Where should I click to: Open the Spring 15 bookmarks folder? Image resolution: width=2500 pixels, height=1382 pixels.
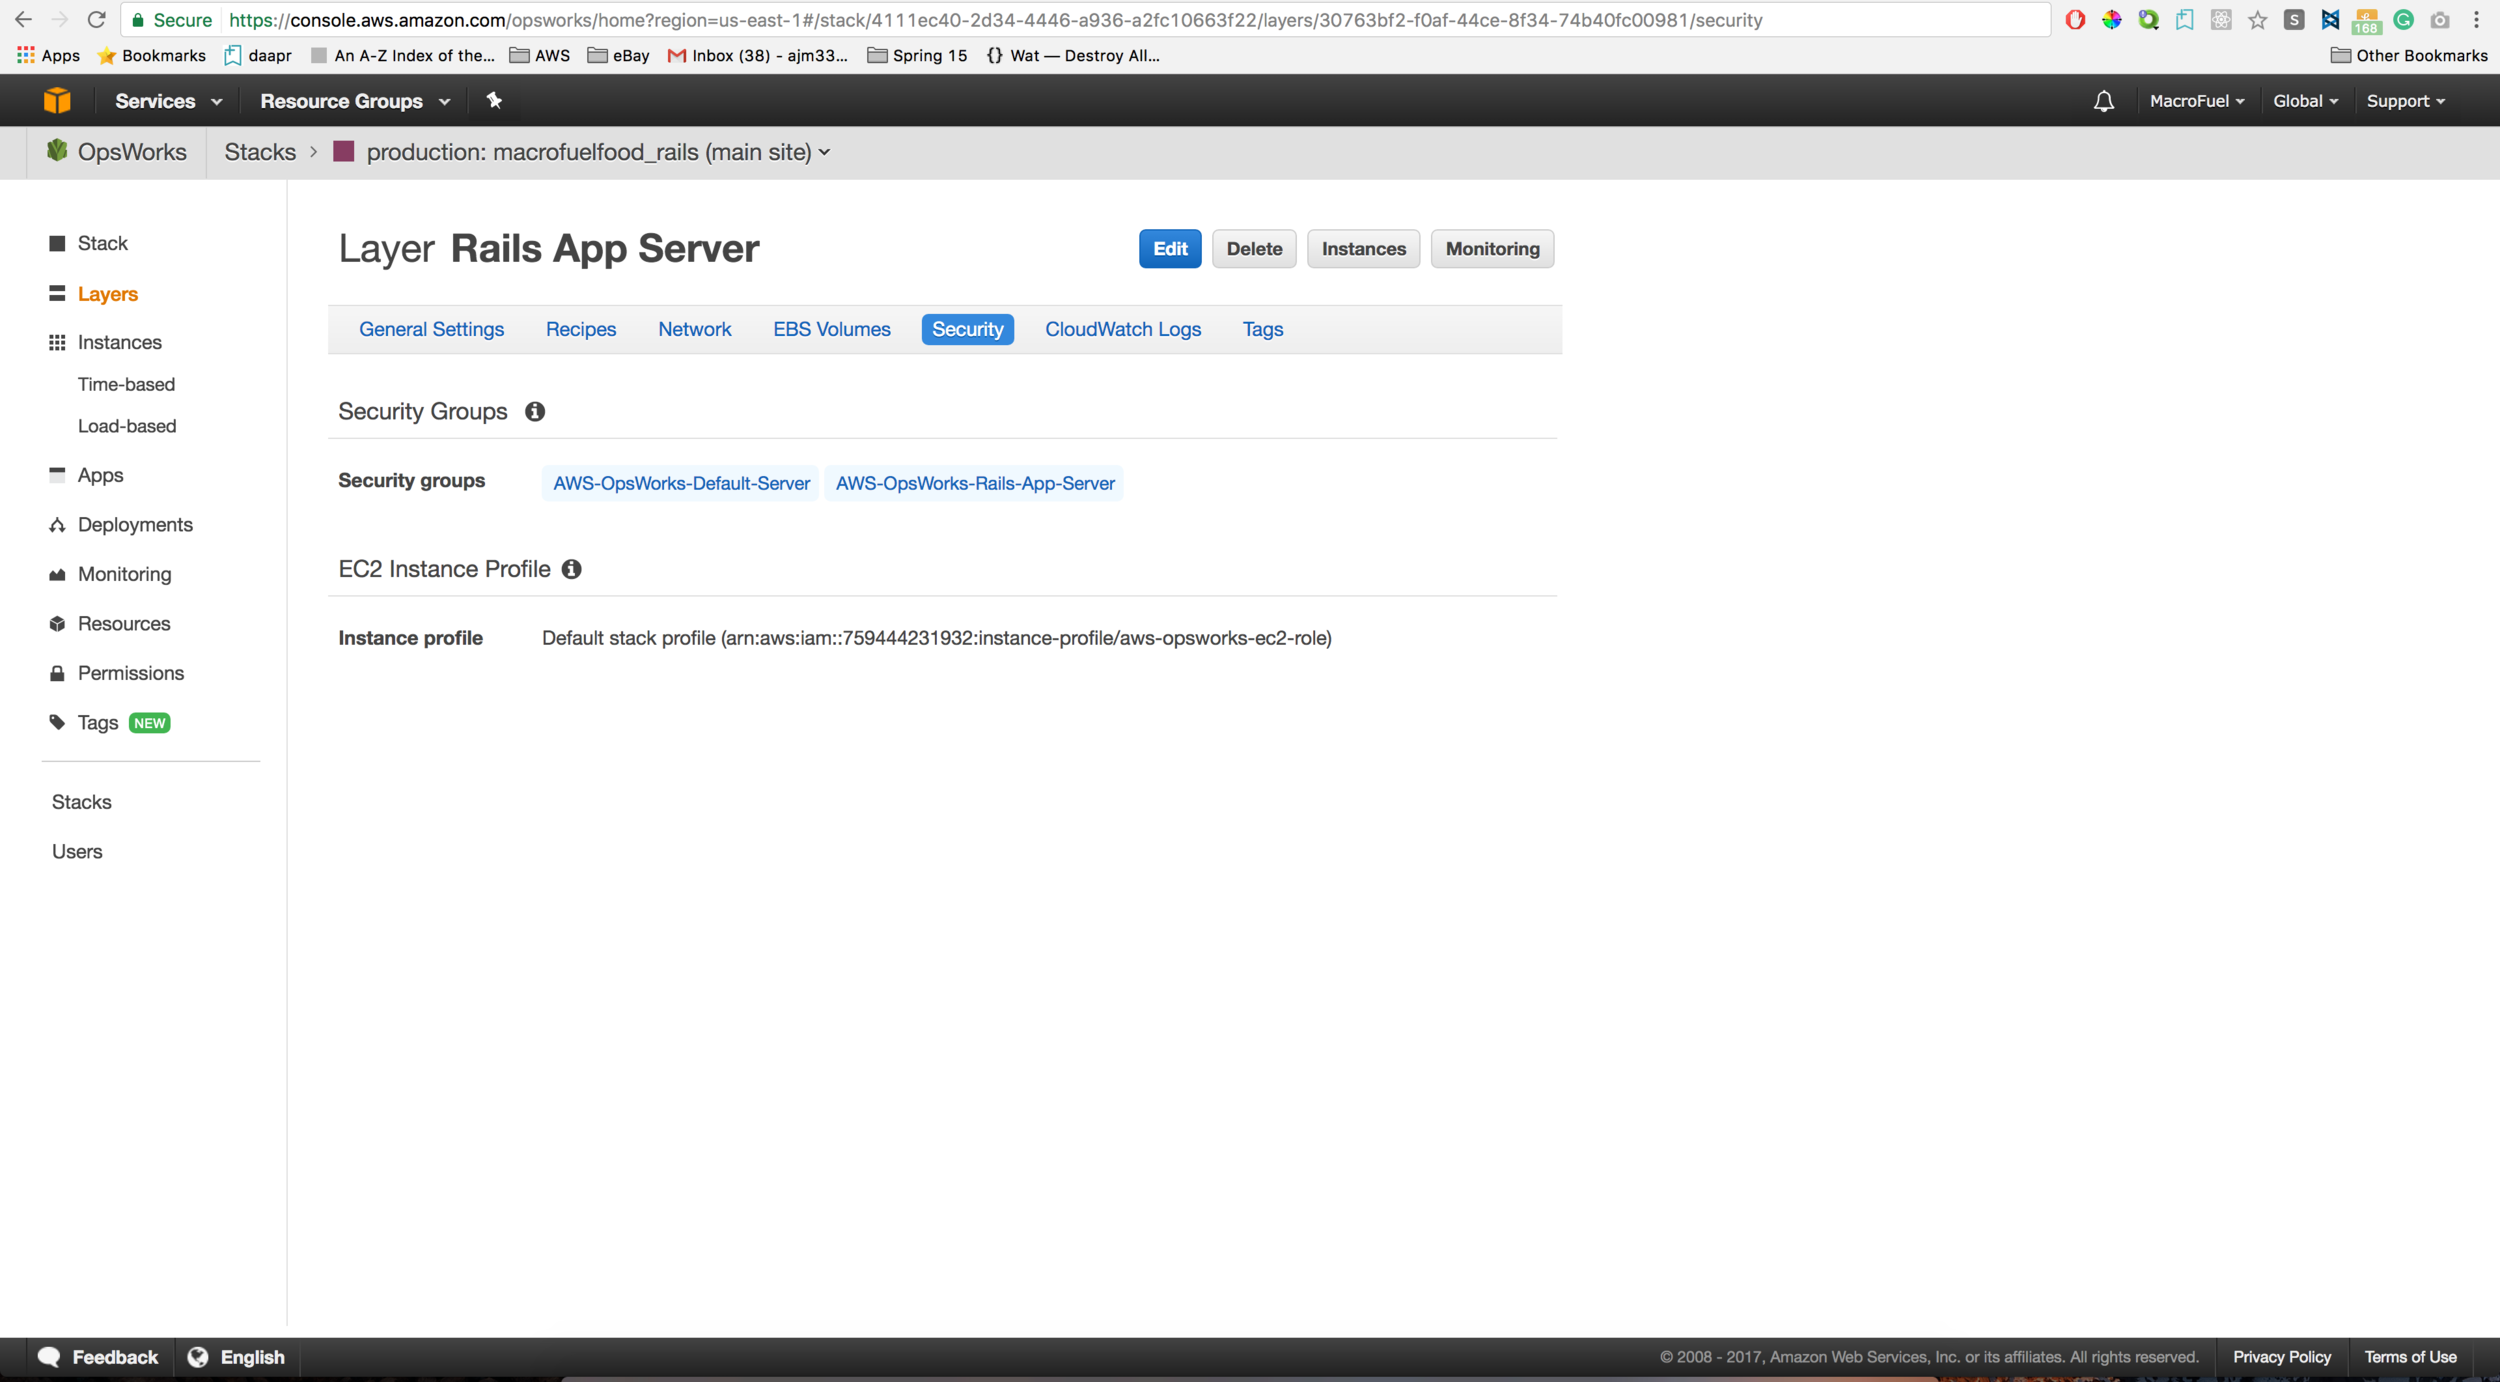pyautogui.click(x=917, y=55)
